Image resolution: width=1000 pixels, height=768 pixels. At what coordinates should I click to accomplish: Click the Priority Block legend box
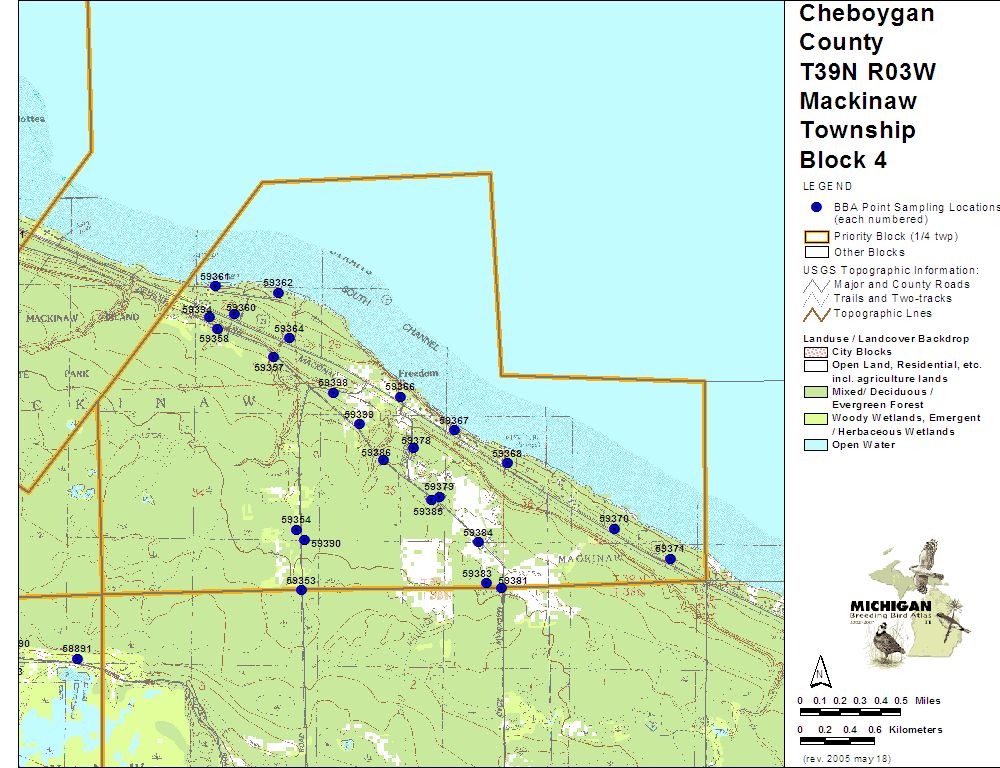coord(817,237)
